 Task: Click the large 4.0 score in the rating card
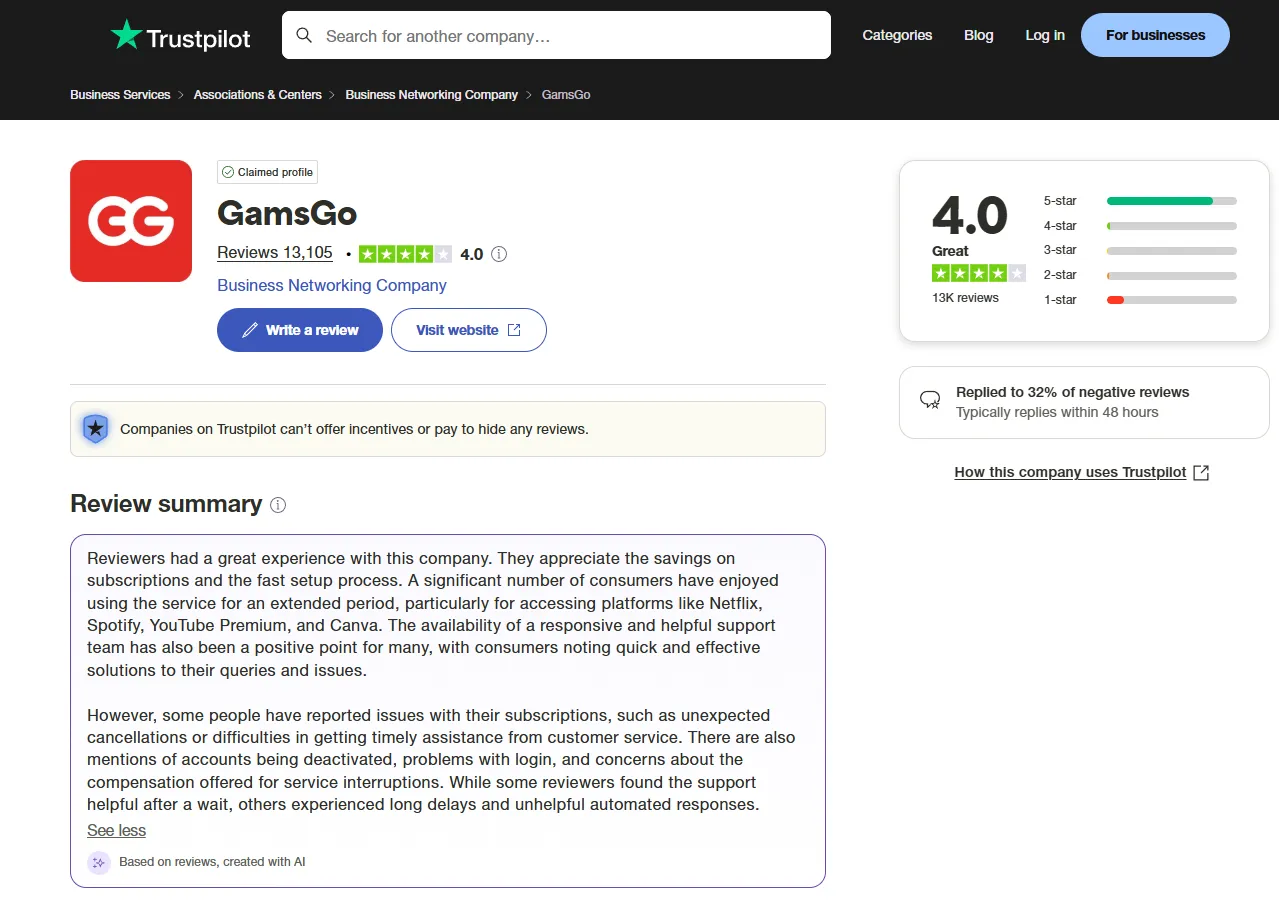tap(970, 216)
